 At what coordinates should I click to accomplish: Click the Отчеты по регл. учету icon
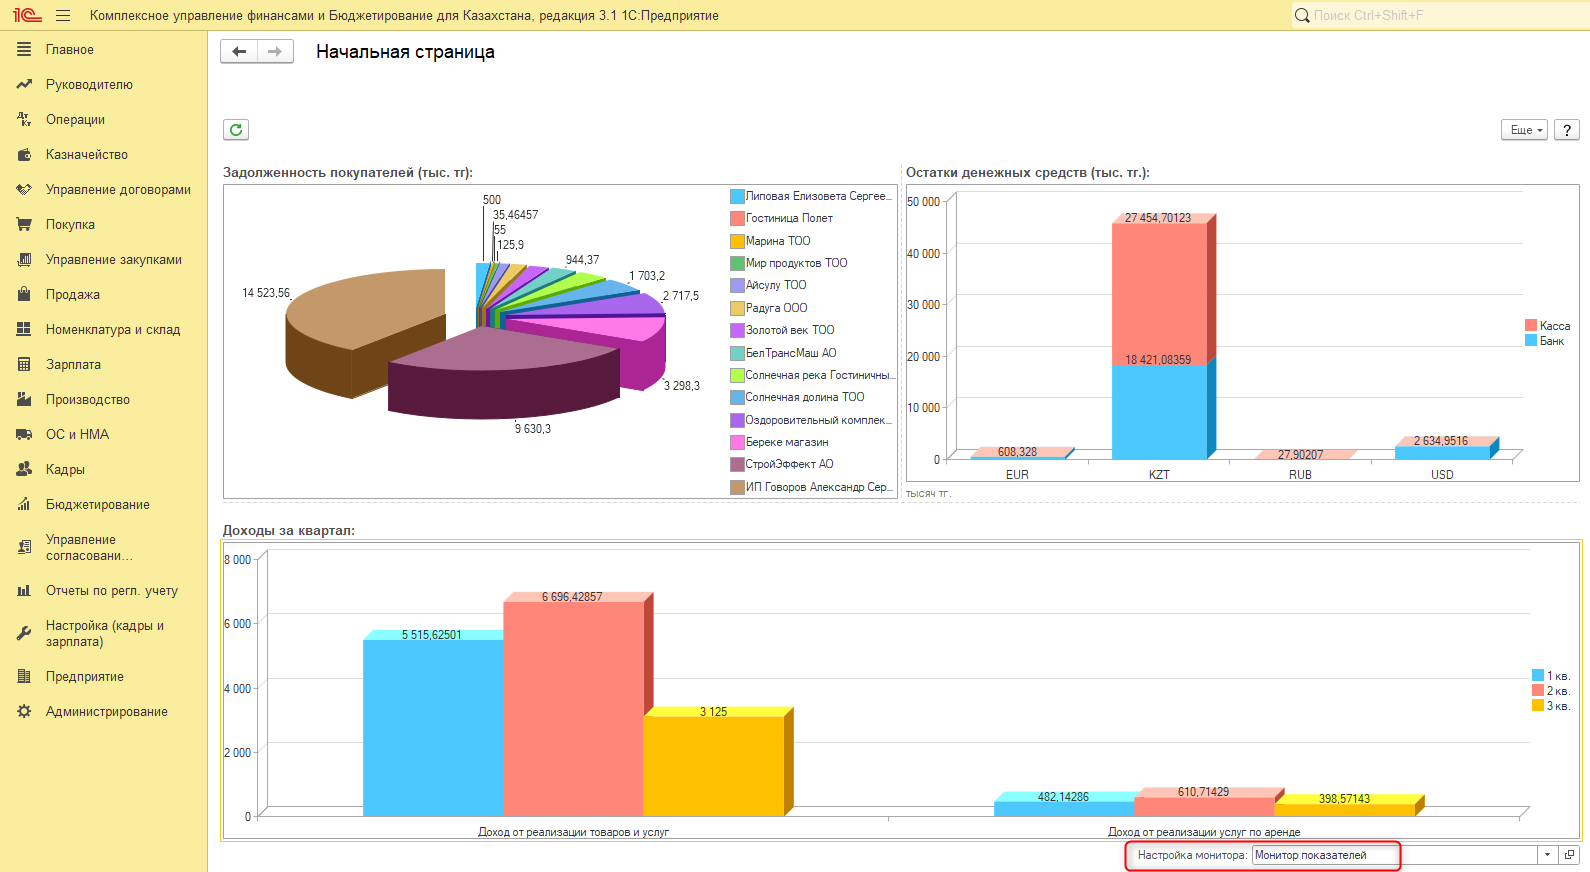click(24, 590)
